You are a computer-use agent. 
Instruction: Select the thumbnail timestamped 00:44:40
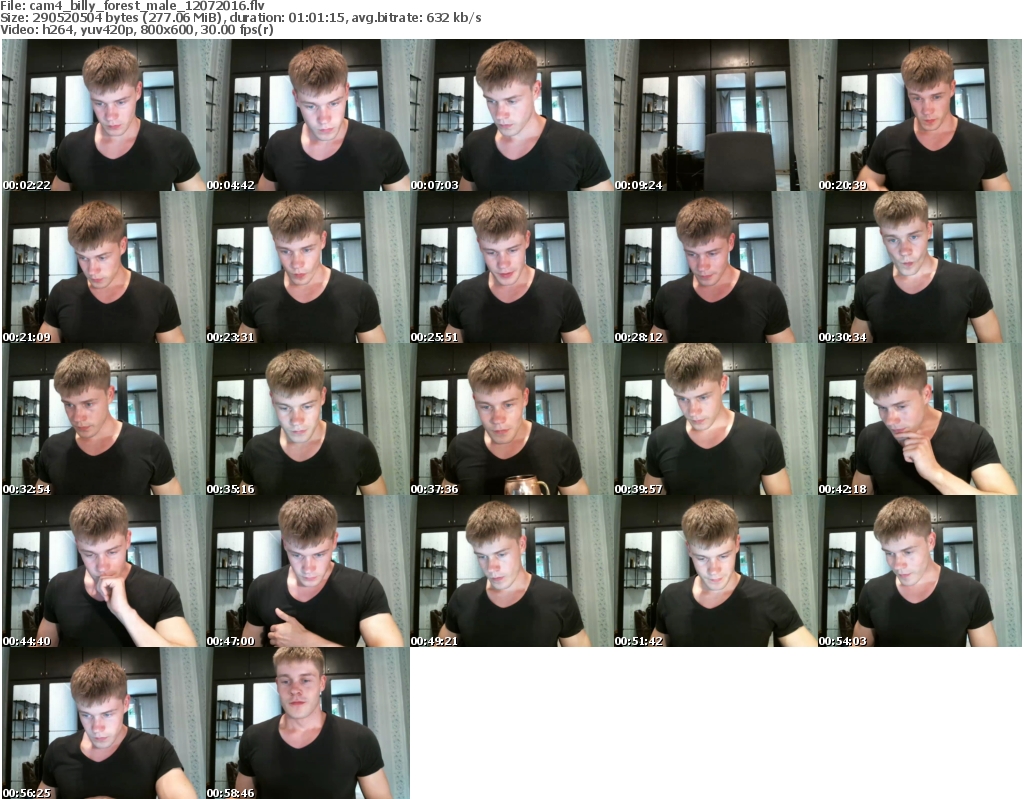(x=103, y=571)
